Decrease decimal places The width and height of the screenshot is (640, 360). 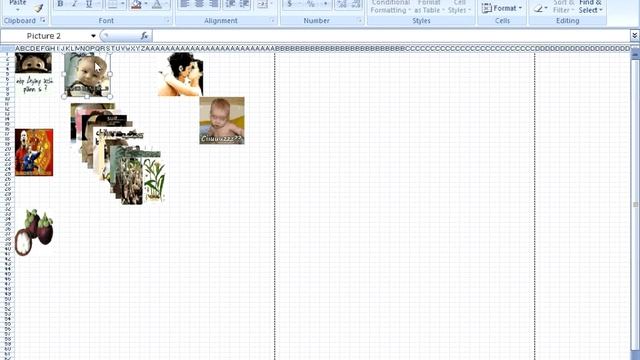tap(356, 4)
